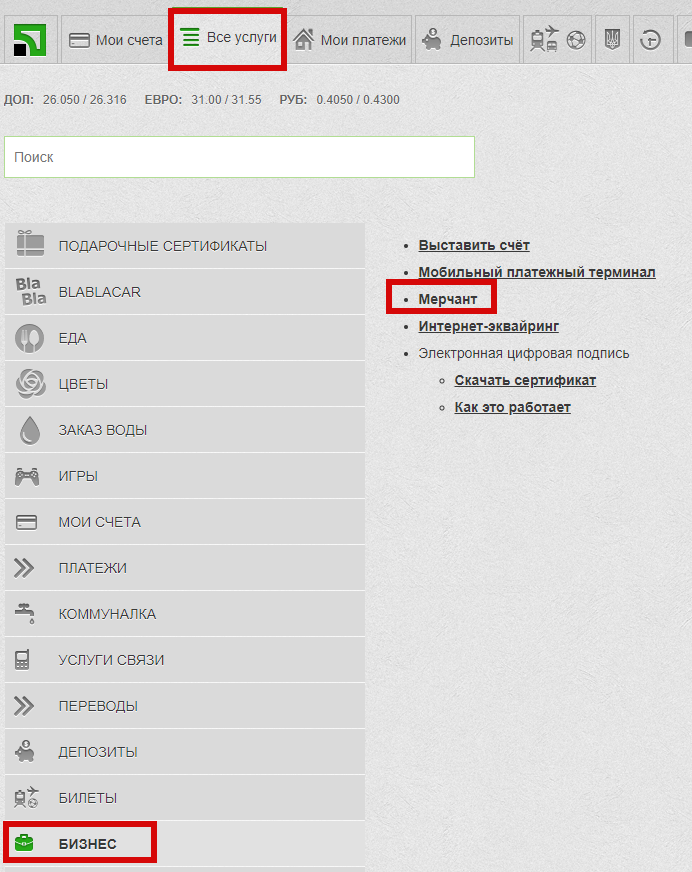
Task: Open the Все услуги tab
Action: pyautogui.click(x=229, y=38)
